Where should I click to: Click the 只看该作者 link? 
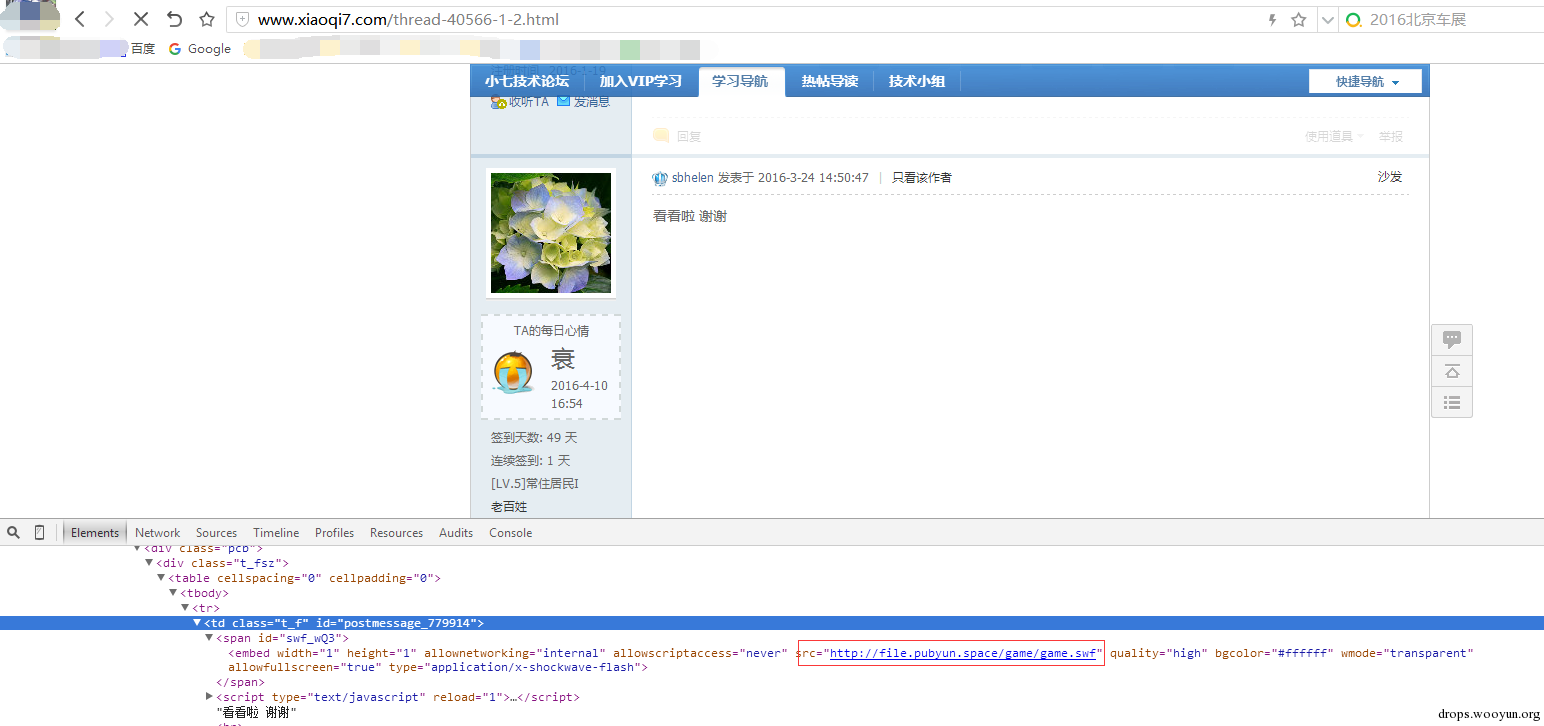922,177
